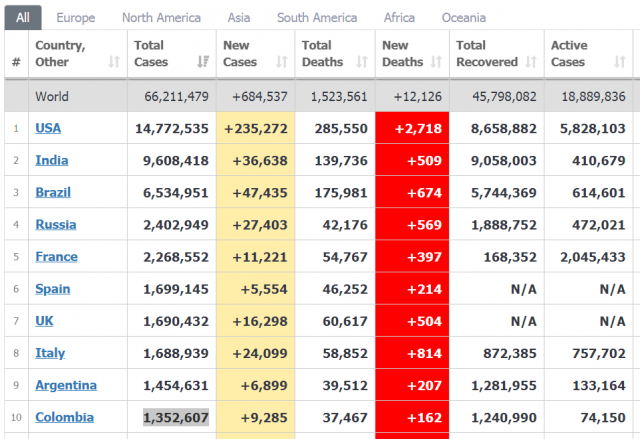Click USA new cases +235,272

tap(256, 129)
